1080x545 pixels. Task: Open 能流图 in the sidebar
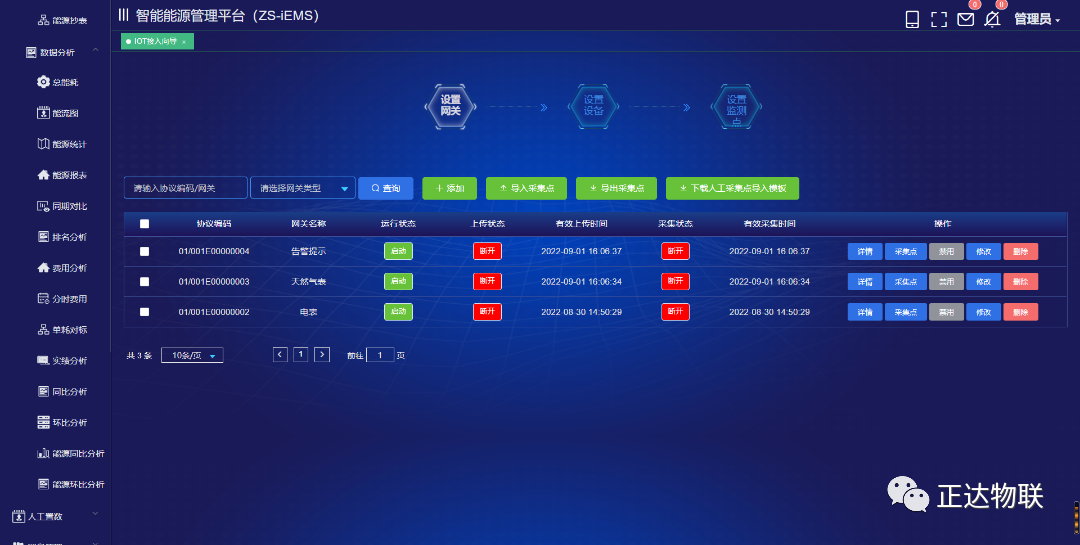pos(58,113)
